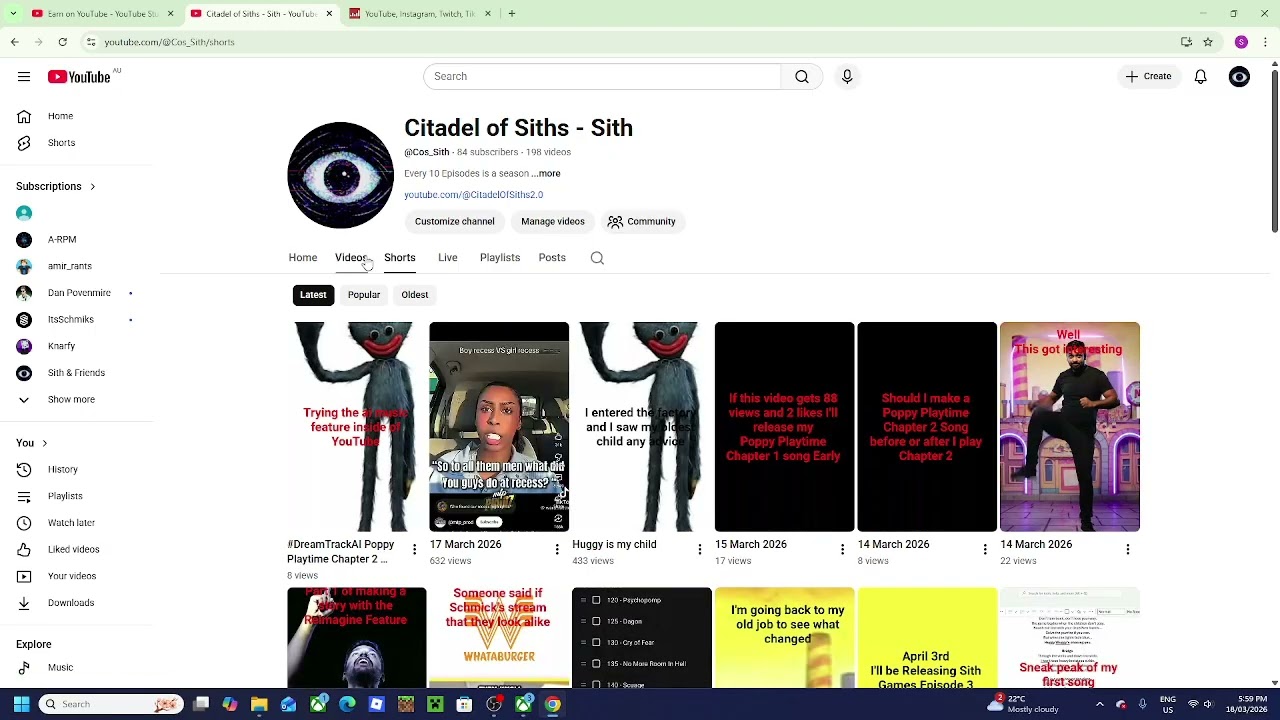Image resolution: width=1280 pixels, height=720 pixels.
Task: Select the Latest sort chip
Action: [313, 295]
